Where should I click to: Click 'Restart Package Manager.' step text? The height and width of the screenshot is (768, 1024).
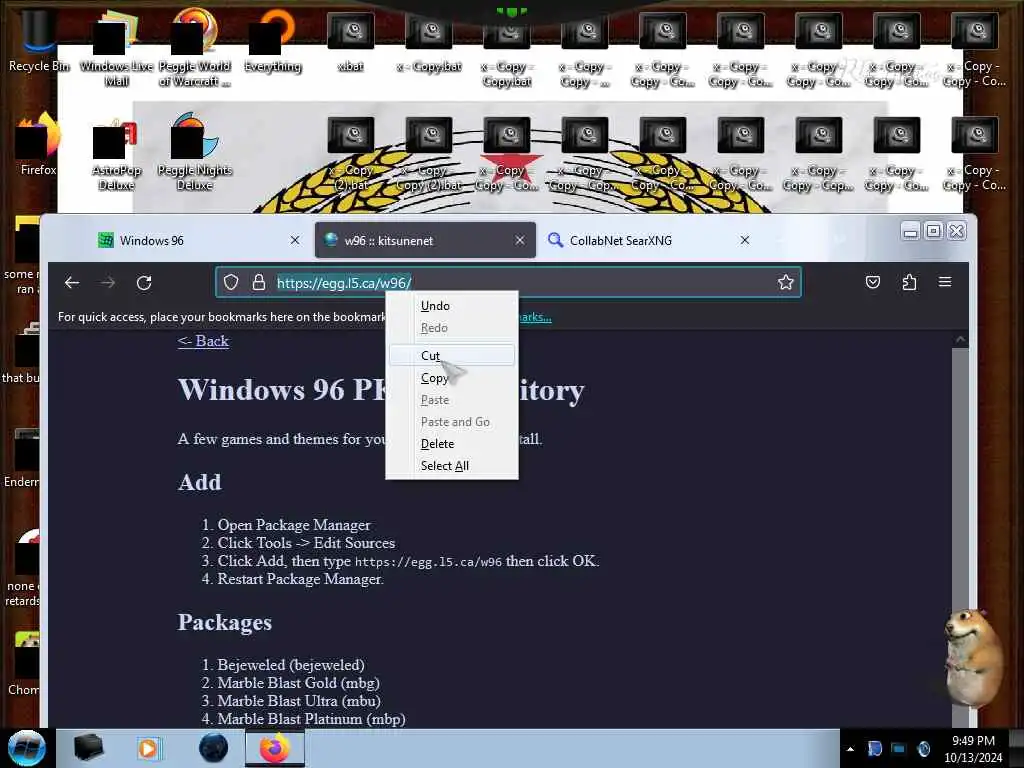(x=300, y=579)
